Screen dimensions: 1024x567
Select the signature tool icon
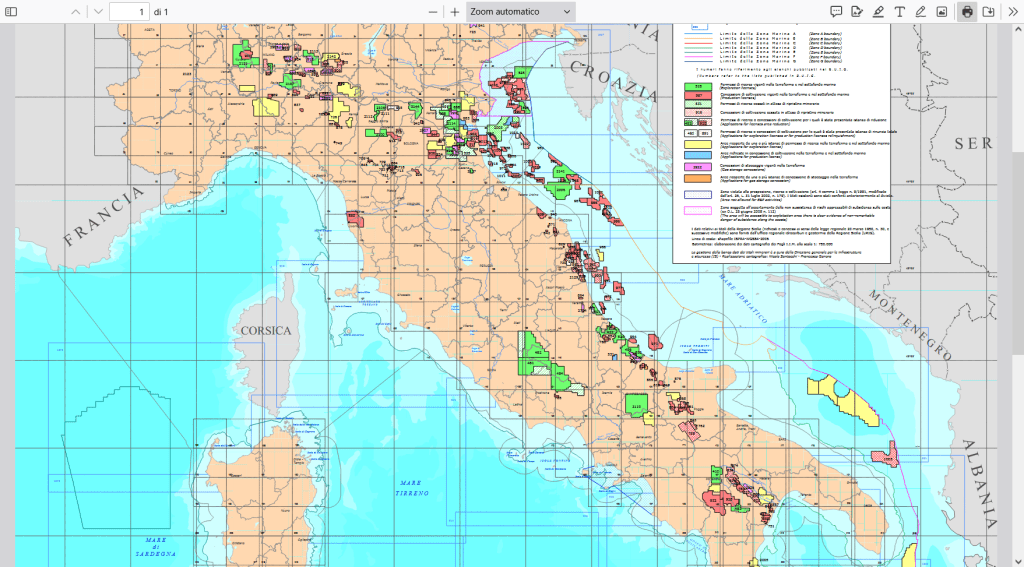(x=857, y=12)
